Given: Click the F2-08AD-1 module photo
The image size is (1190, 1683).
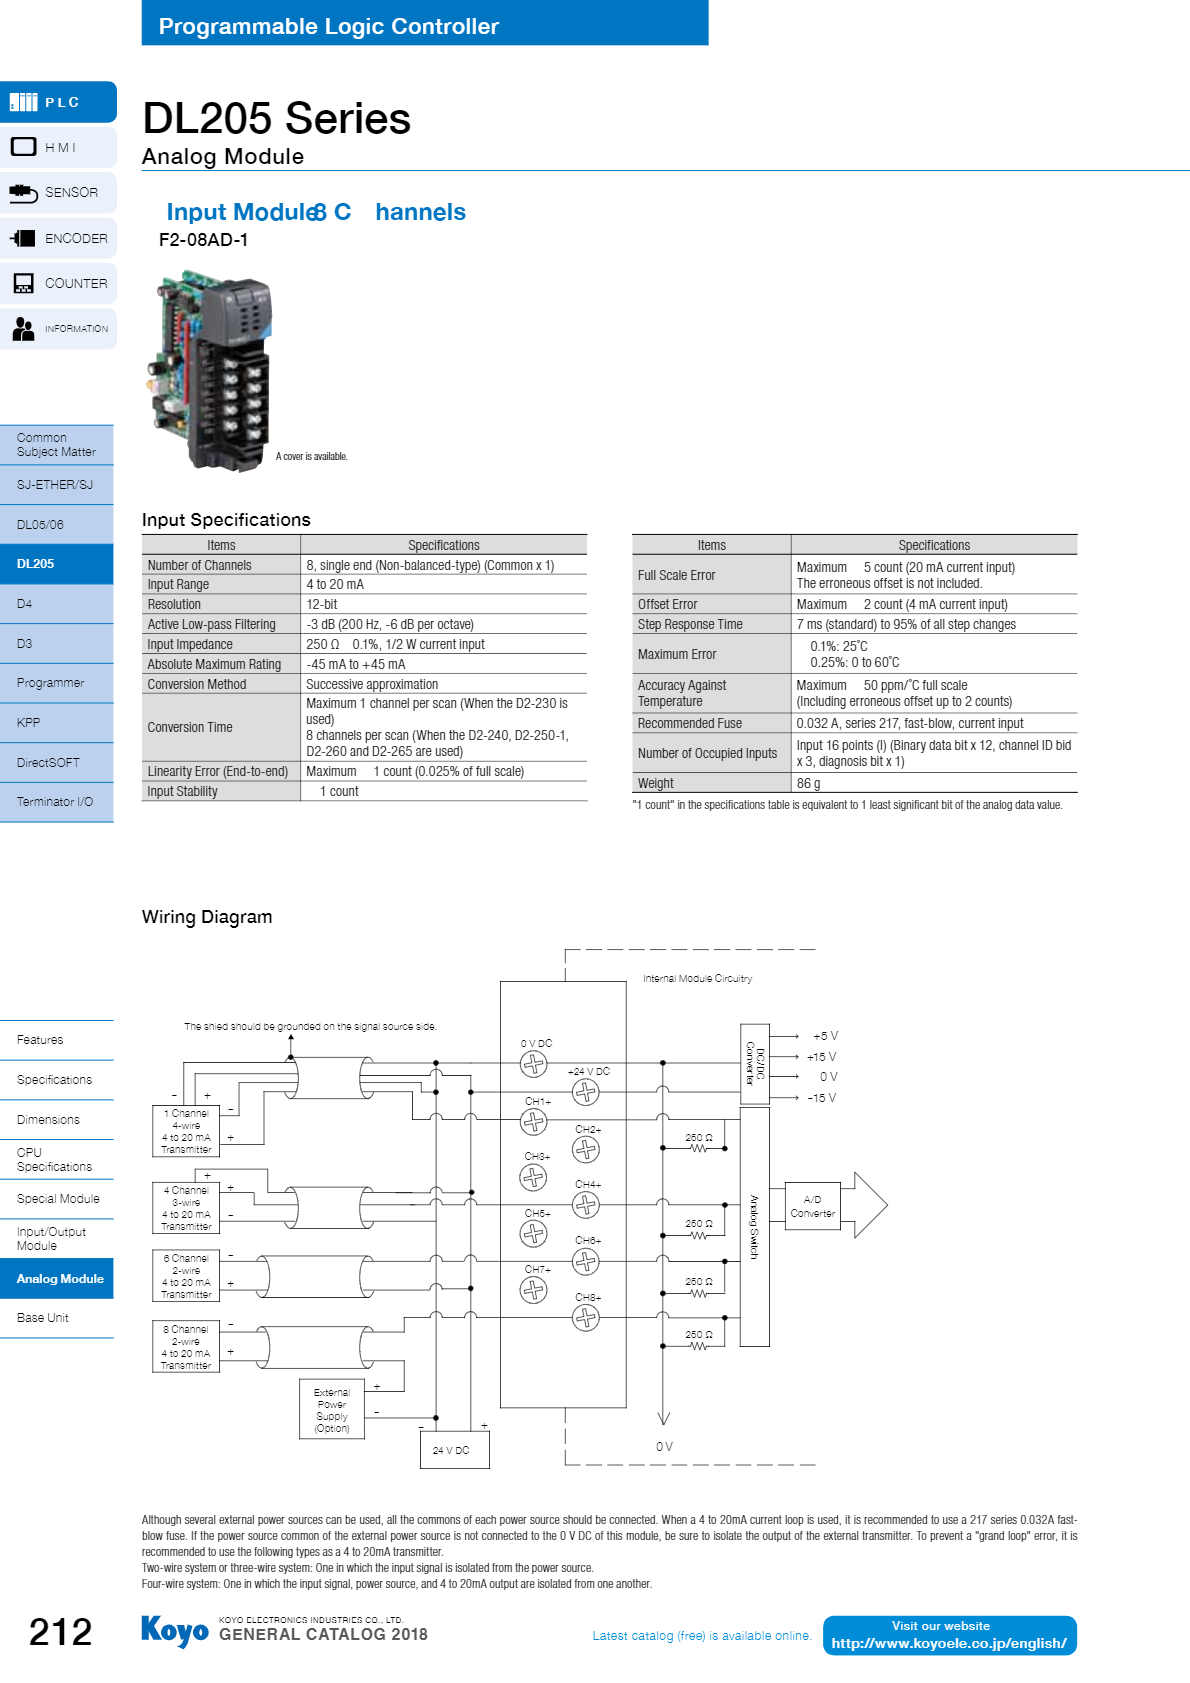Looking at the screenshot, I should [209, 370].
